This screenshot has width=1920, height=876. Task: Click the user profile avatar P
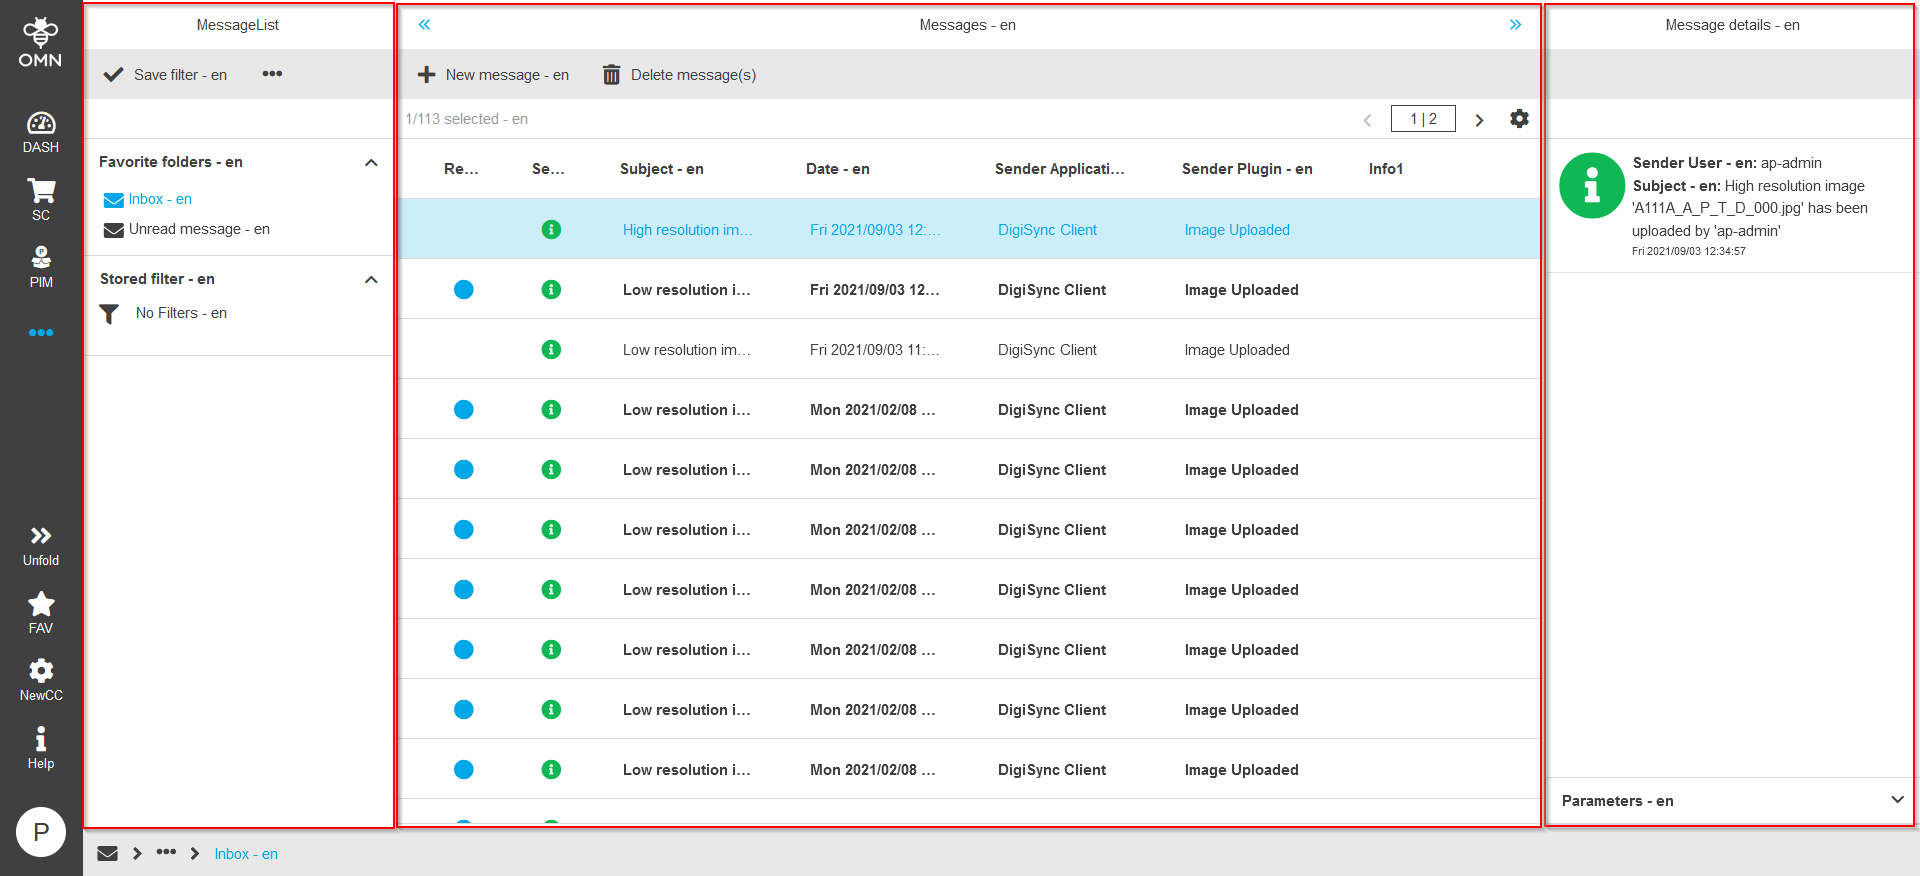[41, 832]
